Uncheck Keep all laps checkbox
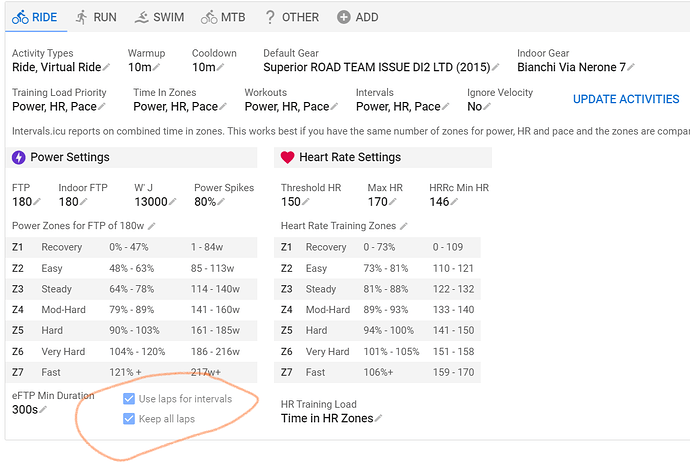The image size is (690, 463). (129, 419)
